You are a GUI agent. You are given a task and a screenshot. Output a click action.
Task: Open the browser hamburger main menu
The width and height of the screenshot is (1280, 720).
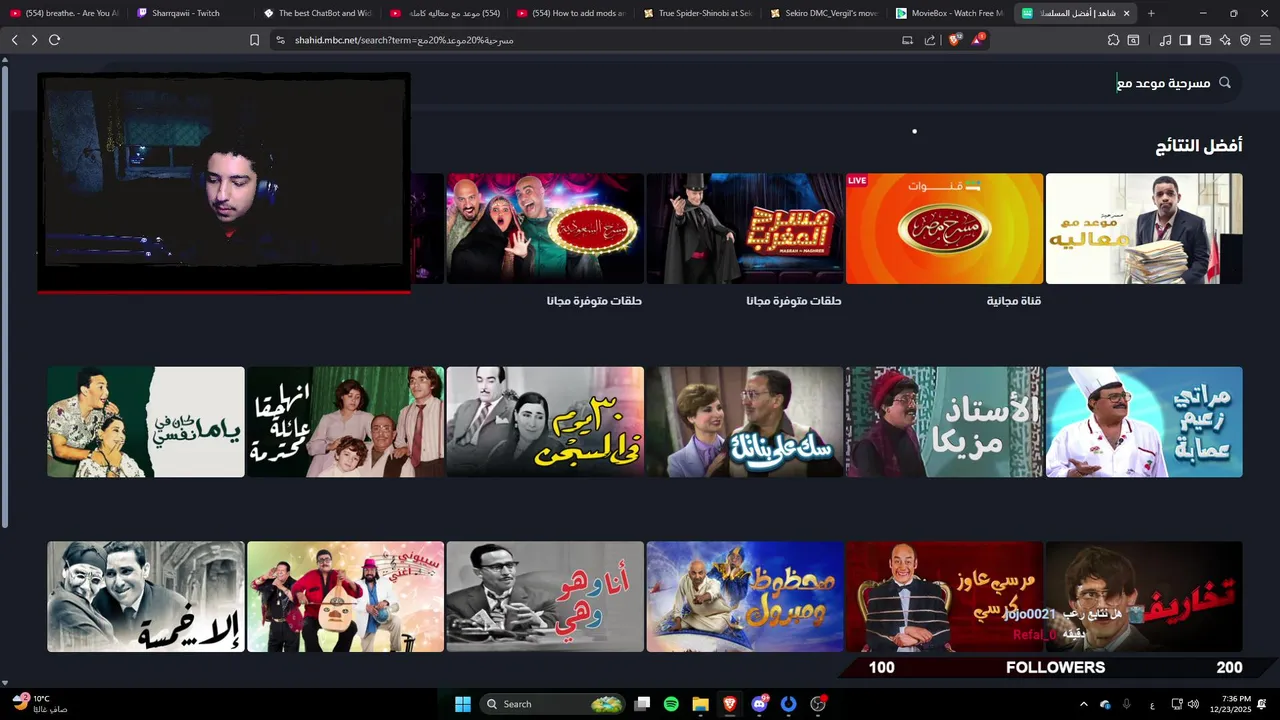point(1265,40)
